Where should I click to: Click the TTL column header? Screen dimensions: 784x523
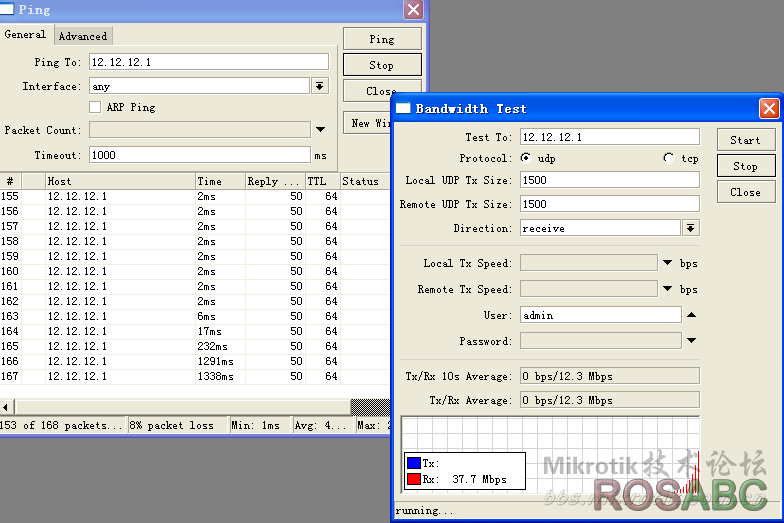click(322, 181)
